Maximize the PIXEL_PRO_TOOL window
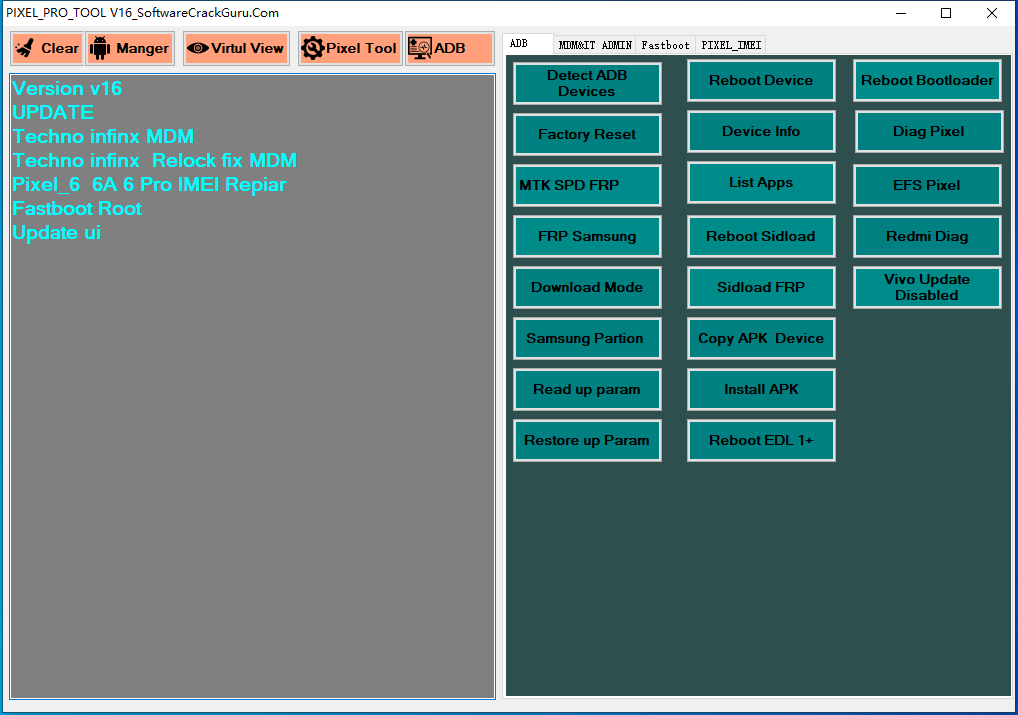This screenshot has height=715, width=1018. 946,13
